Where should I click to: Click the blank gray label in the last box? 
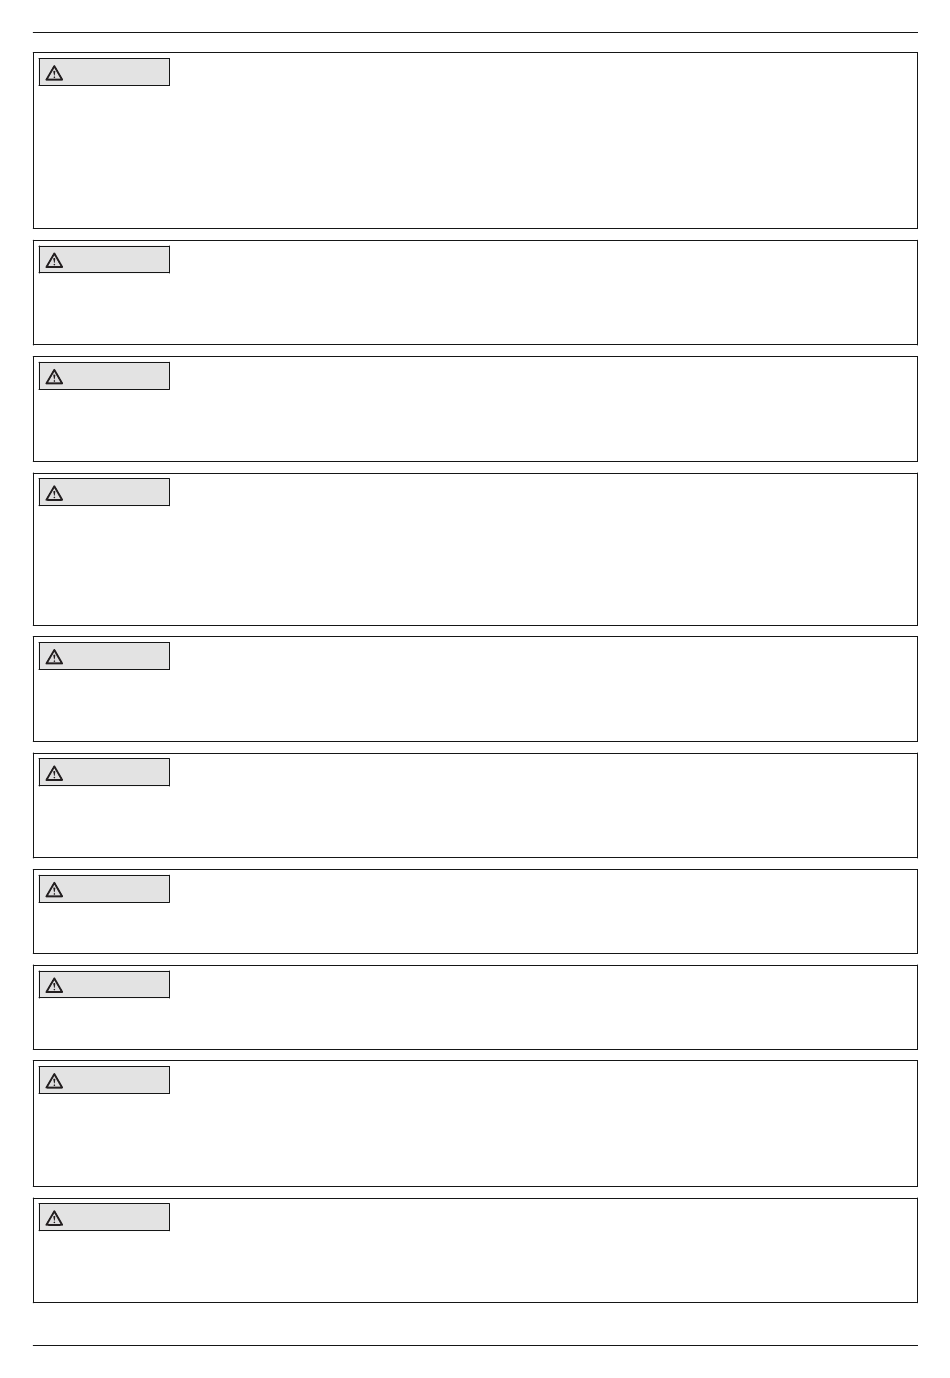click(104, 1217)
